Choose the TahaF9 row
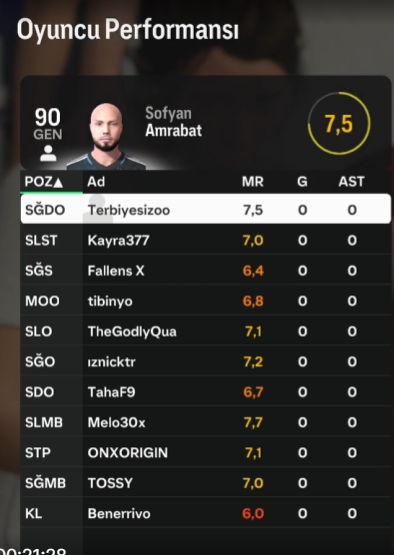 206,392
